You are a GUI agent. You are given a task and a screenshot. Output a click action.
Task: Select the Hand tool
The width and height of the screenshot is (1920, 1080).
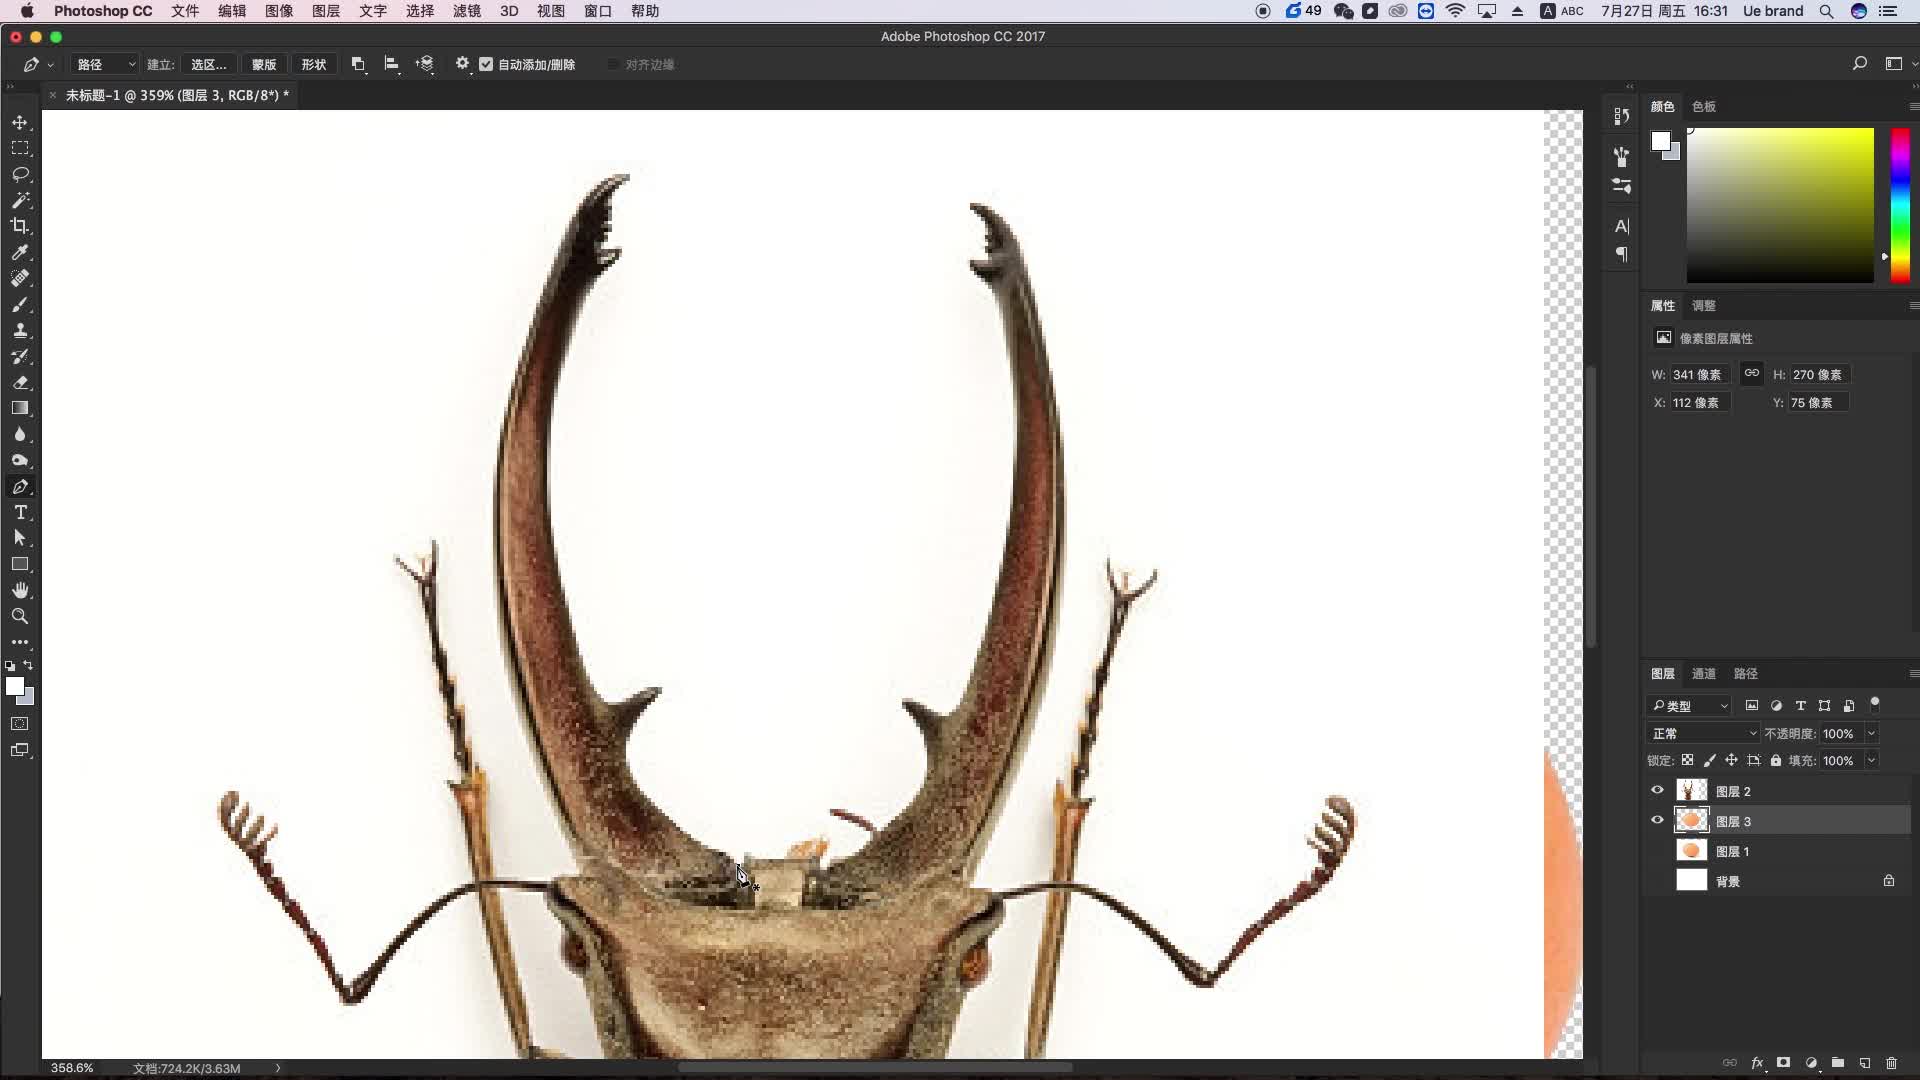click(x=20, y=590)
